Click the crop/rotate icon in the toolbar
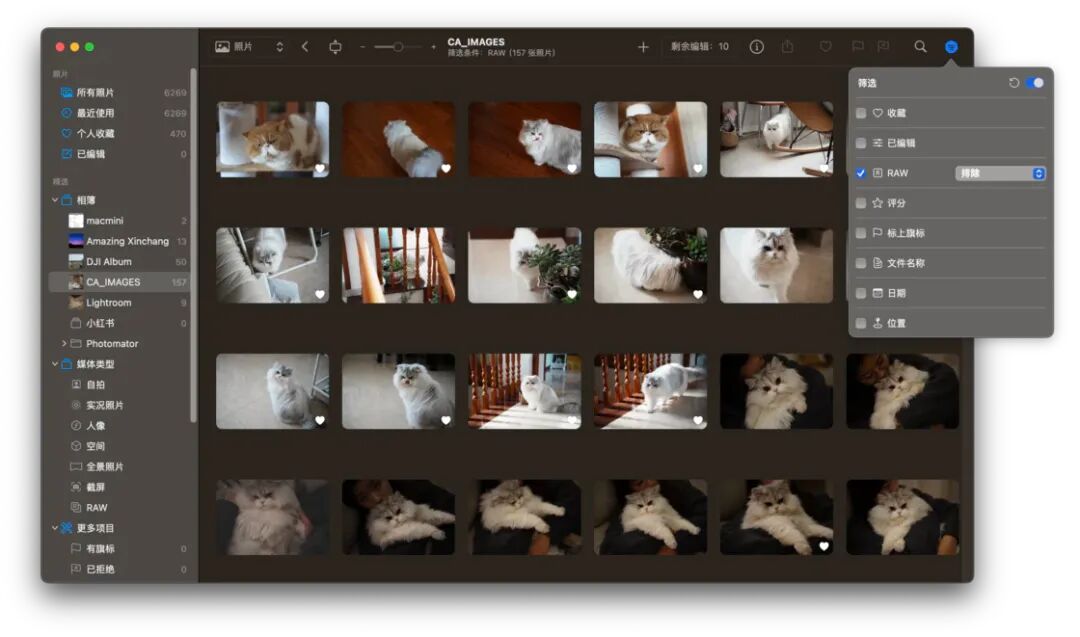Viewport: 1080px width, 637px height. [335, 47]
